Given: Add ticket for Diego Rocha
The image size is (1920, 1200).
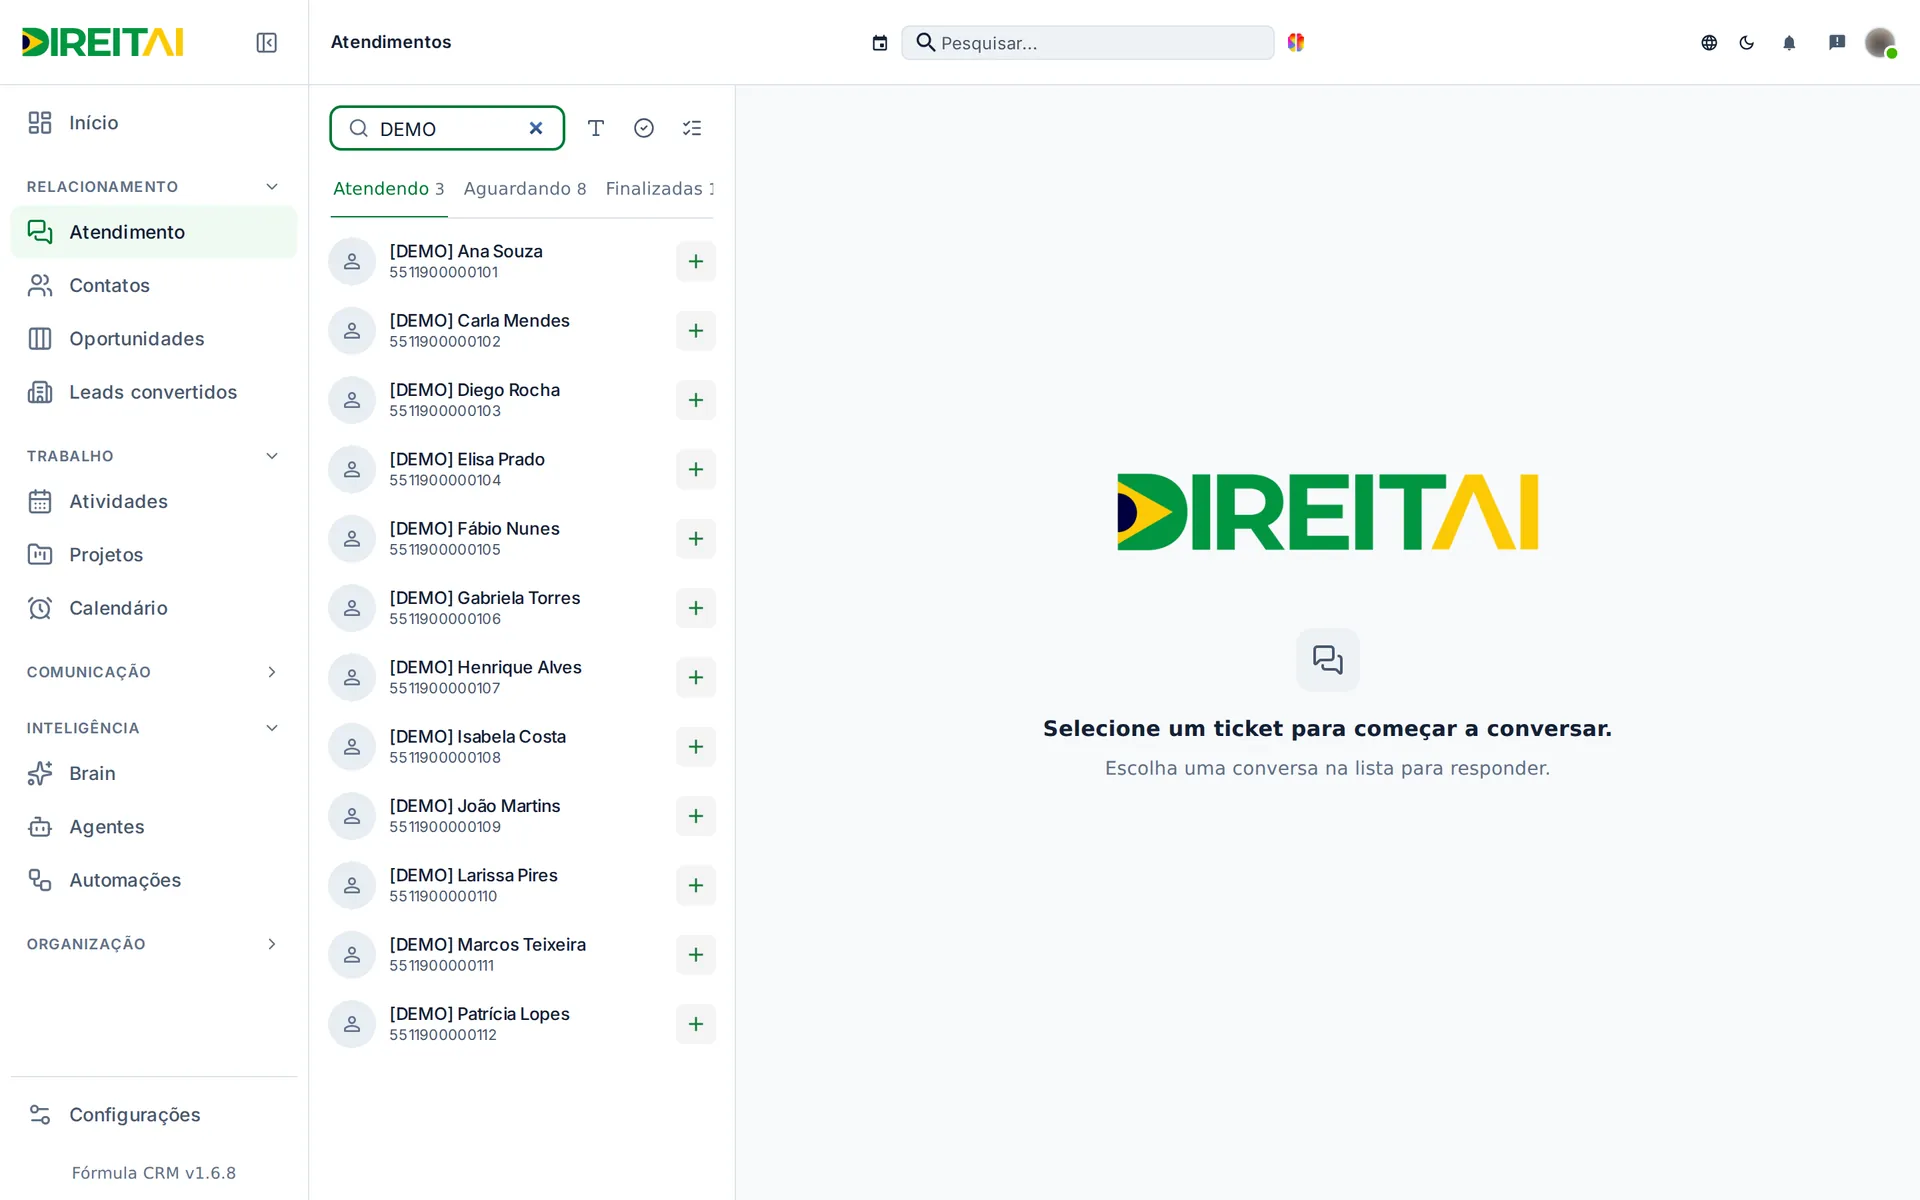Looking at the screenshot, I should tap(696, 400).
